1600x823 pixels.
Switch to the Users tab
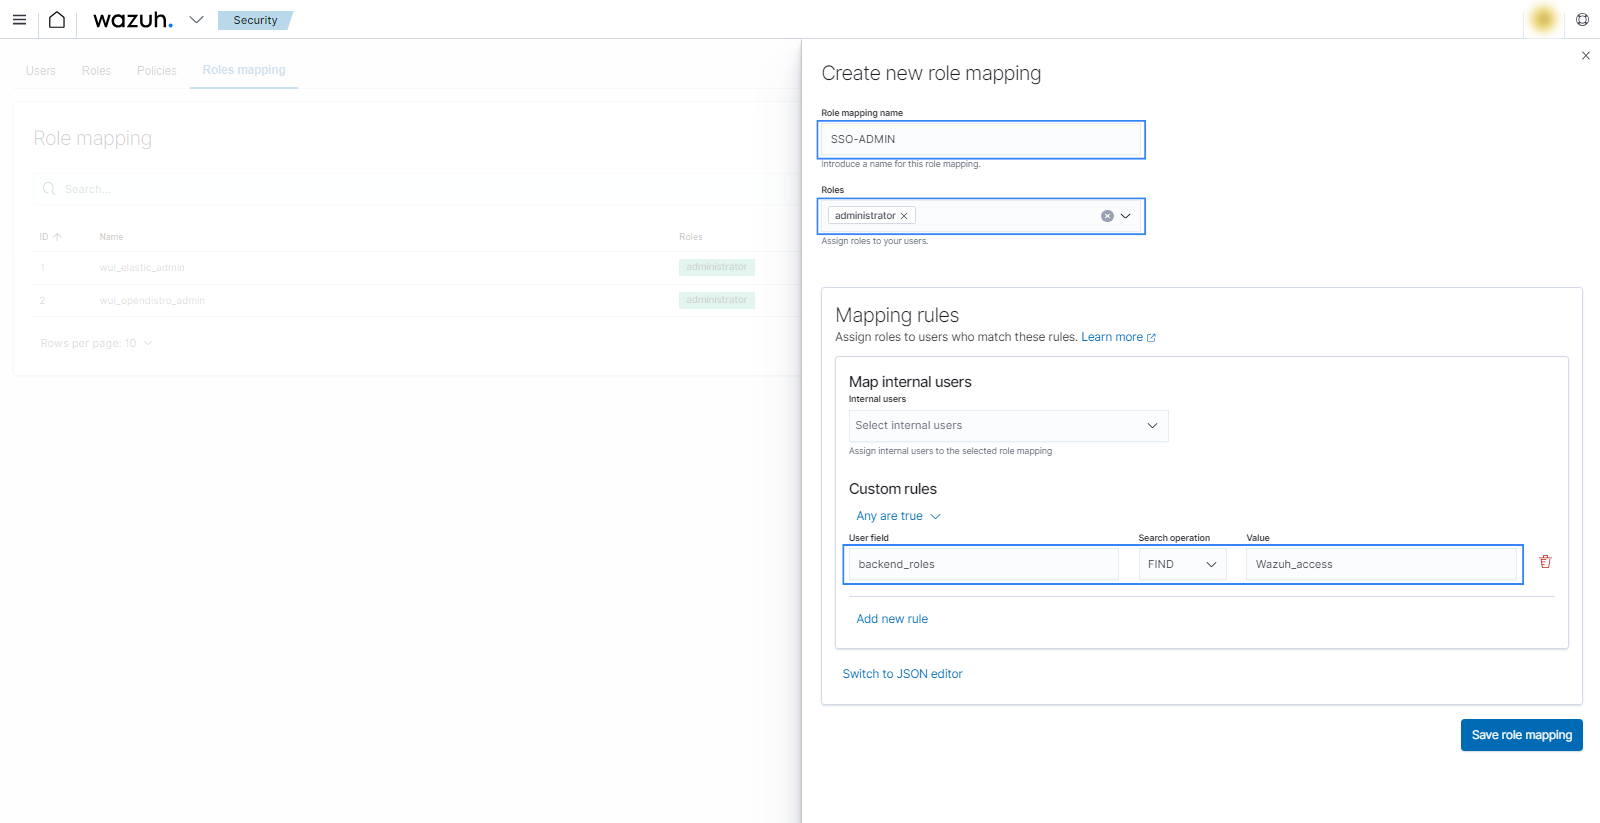click(41, 71)
